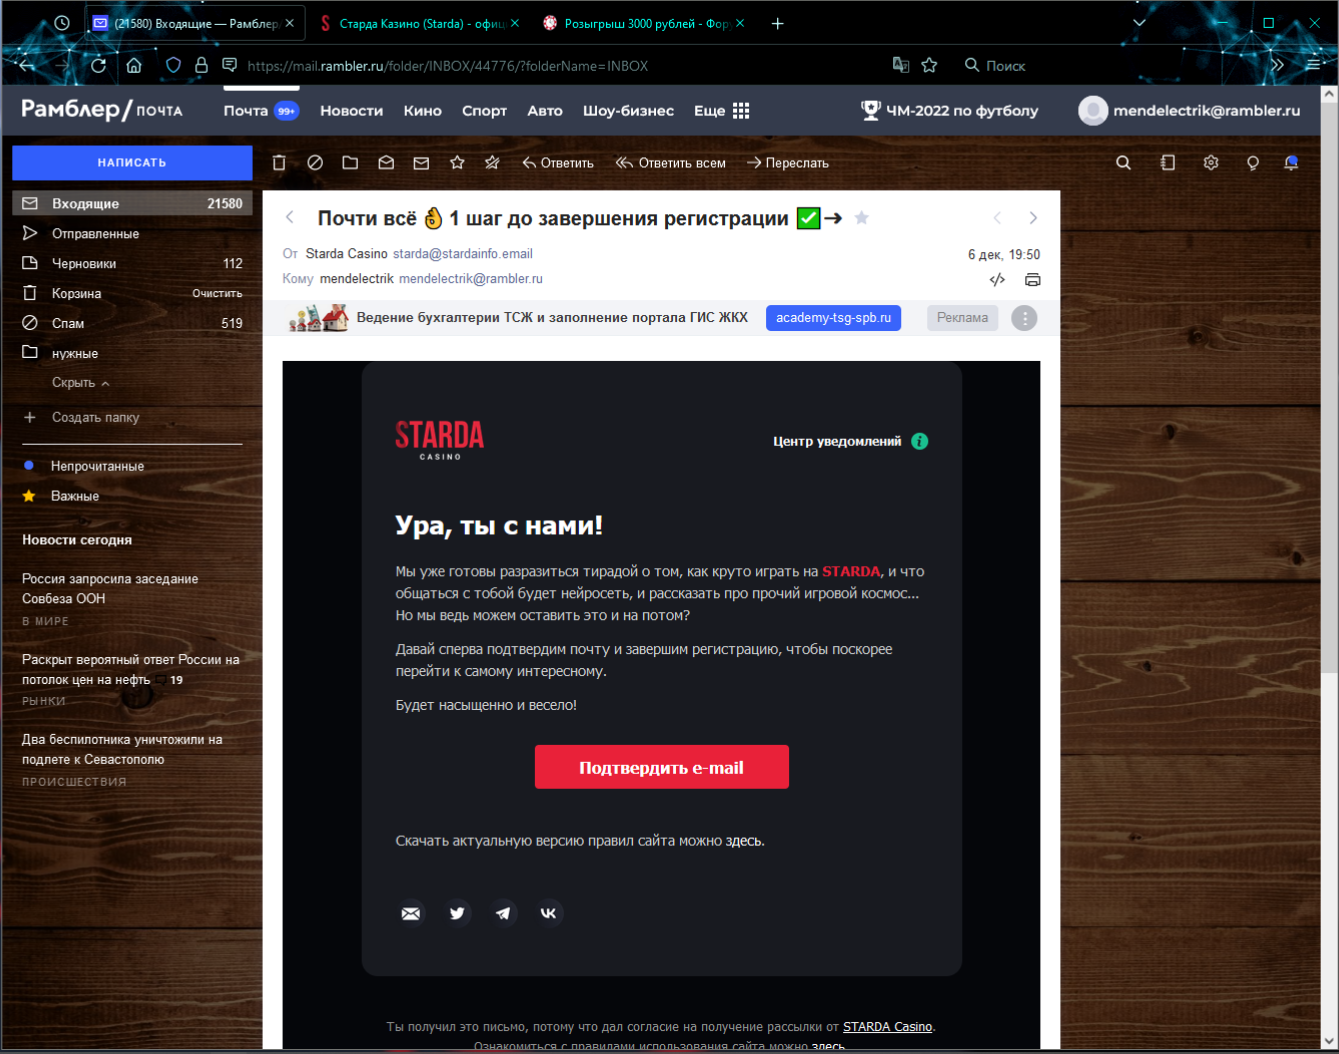Click the VK icon in email footer
1339x1054 pixels.
(x=549, y=913)
